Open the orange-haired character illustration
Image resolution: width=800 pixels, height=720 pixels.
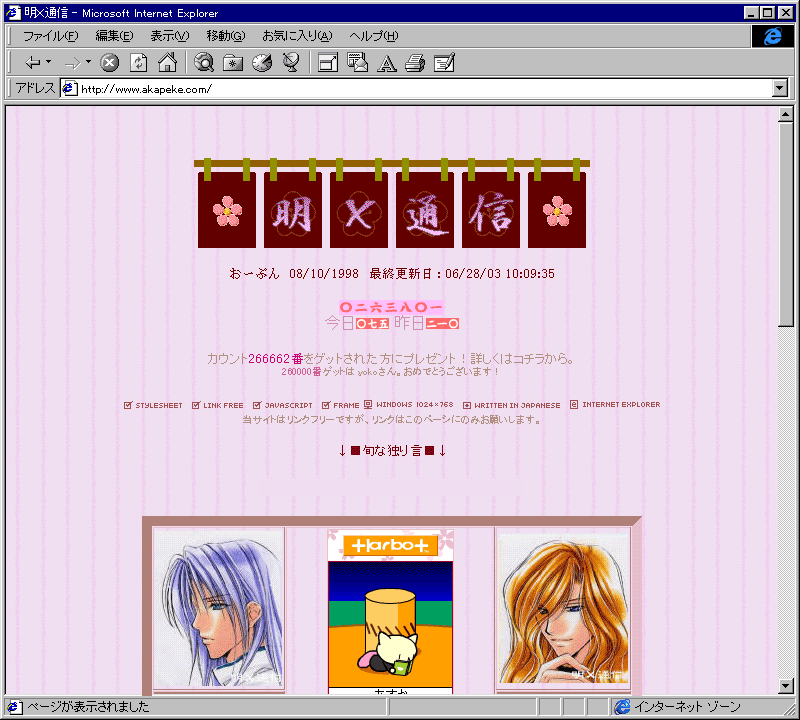point(563,608)
